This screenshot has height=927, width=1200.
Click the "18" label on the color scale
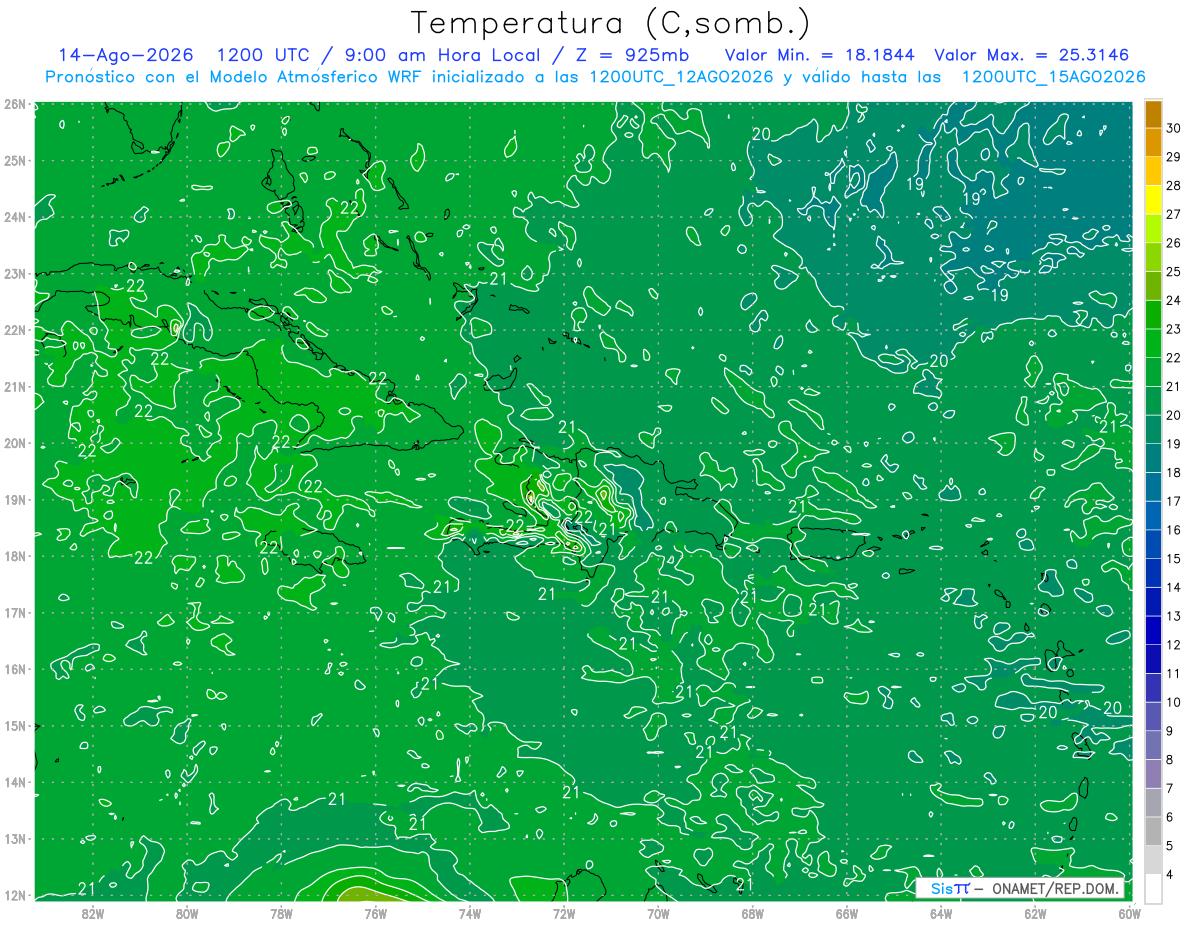tap(1174, 473)
